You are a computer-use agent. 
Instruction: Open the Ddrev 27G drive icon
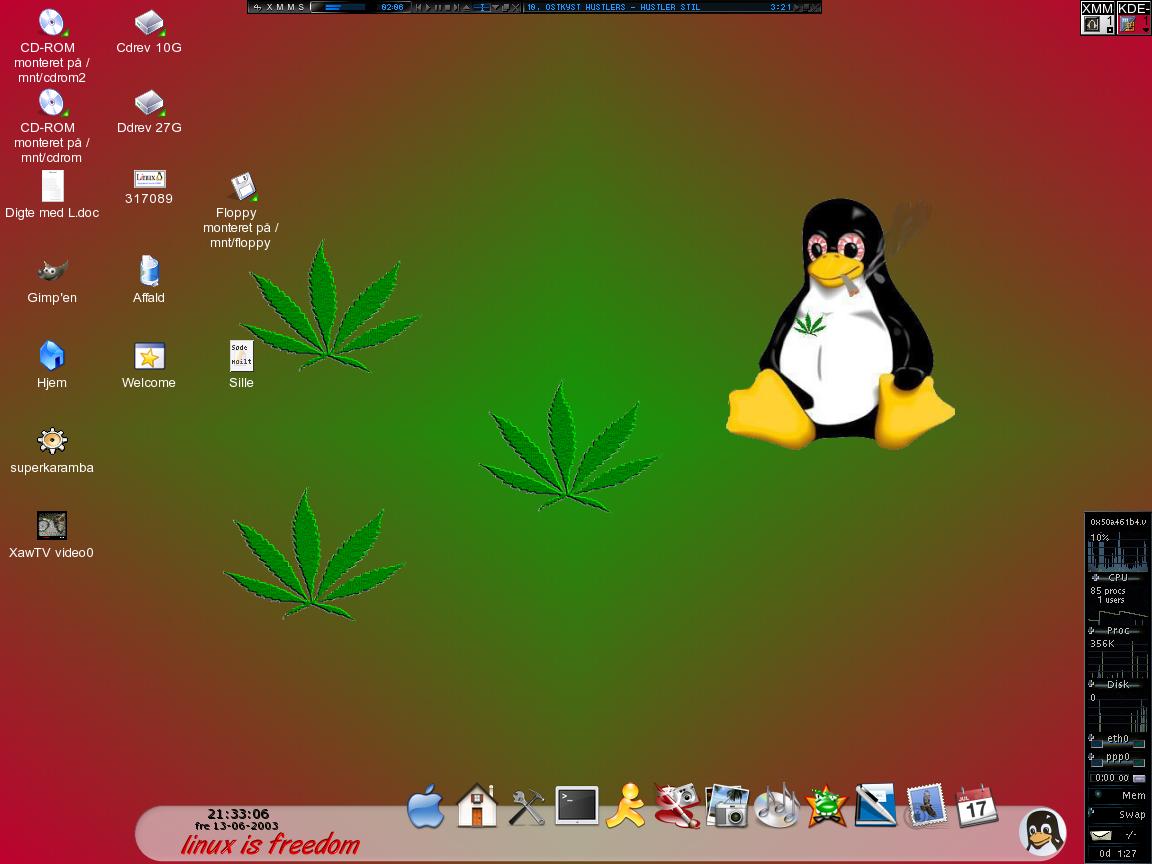pyautogui.click(x=149, y=103)
